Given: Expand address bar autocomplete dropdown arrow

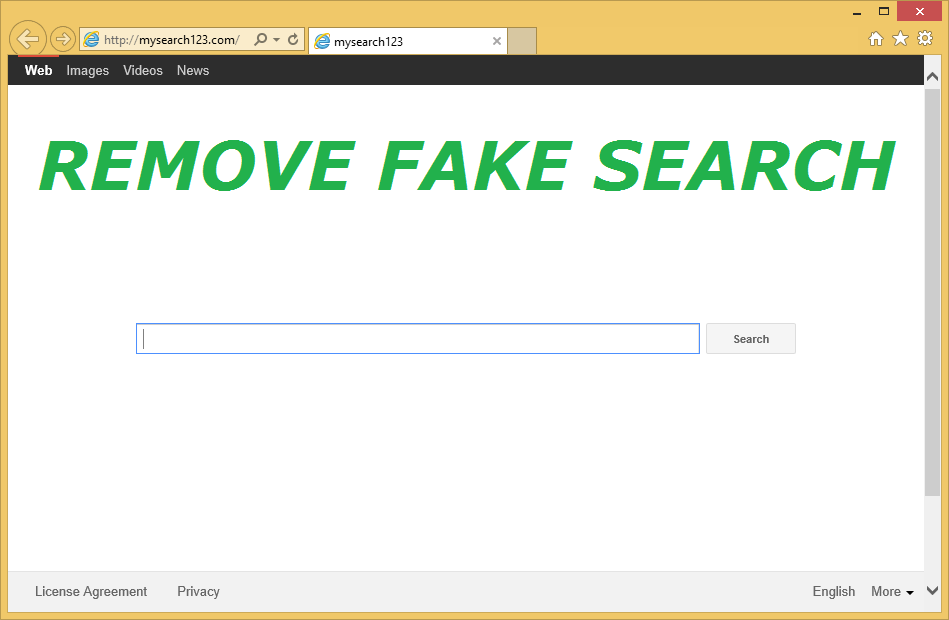Looking at the screenshot, I should point(276,40).
